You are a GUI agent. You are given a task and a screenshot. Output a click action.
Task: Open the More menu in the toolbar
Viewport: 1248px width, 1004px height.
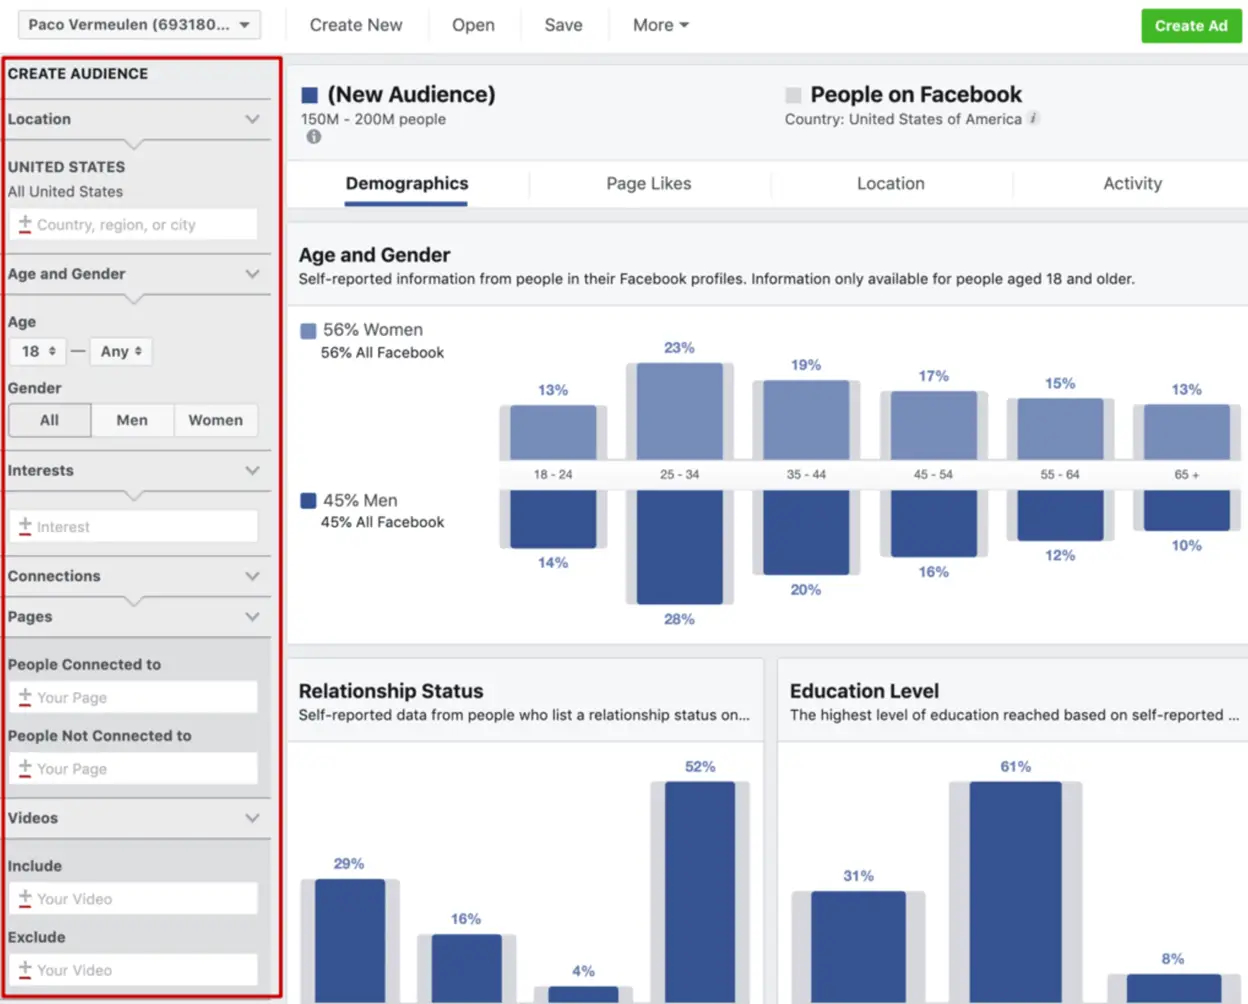tap(659, 24)
